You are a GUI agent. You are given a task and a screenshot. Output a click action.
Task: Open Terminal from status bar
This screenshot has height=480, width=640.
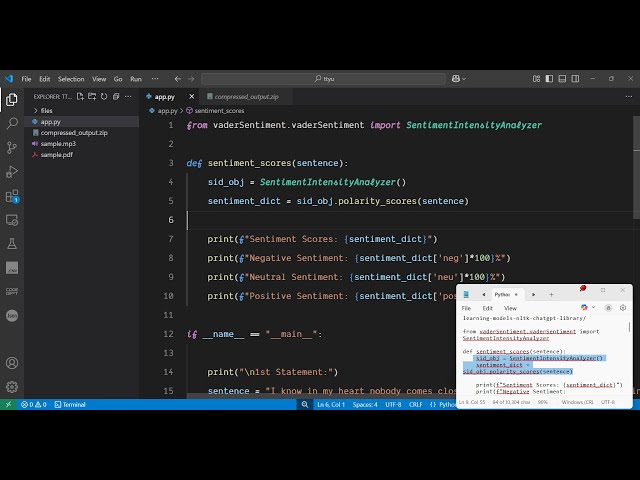(70, 404)
